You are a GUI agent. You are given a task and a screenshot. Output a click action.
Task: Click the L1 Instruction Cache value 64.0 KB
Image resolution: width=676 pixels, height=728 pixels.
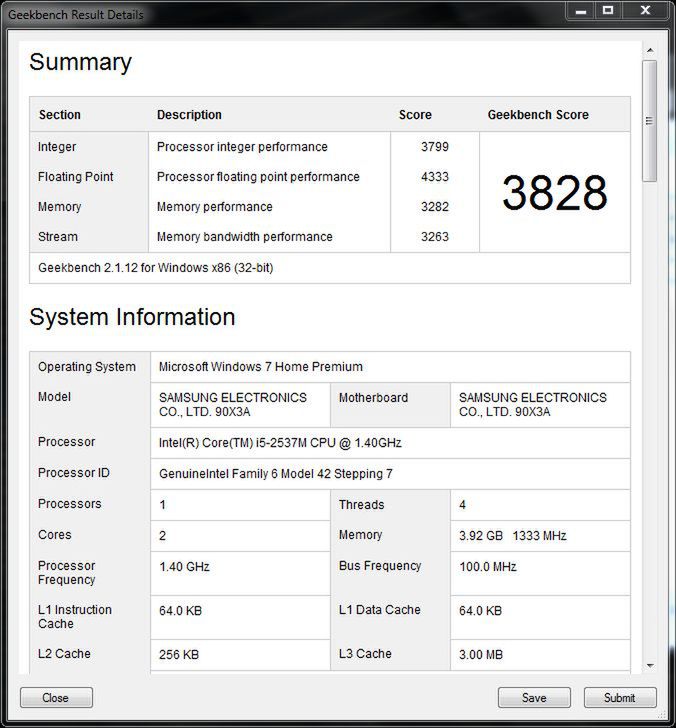[180, 611]
